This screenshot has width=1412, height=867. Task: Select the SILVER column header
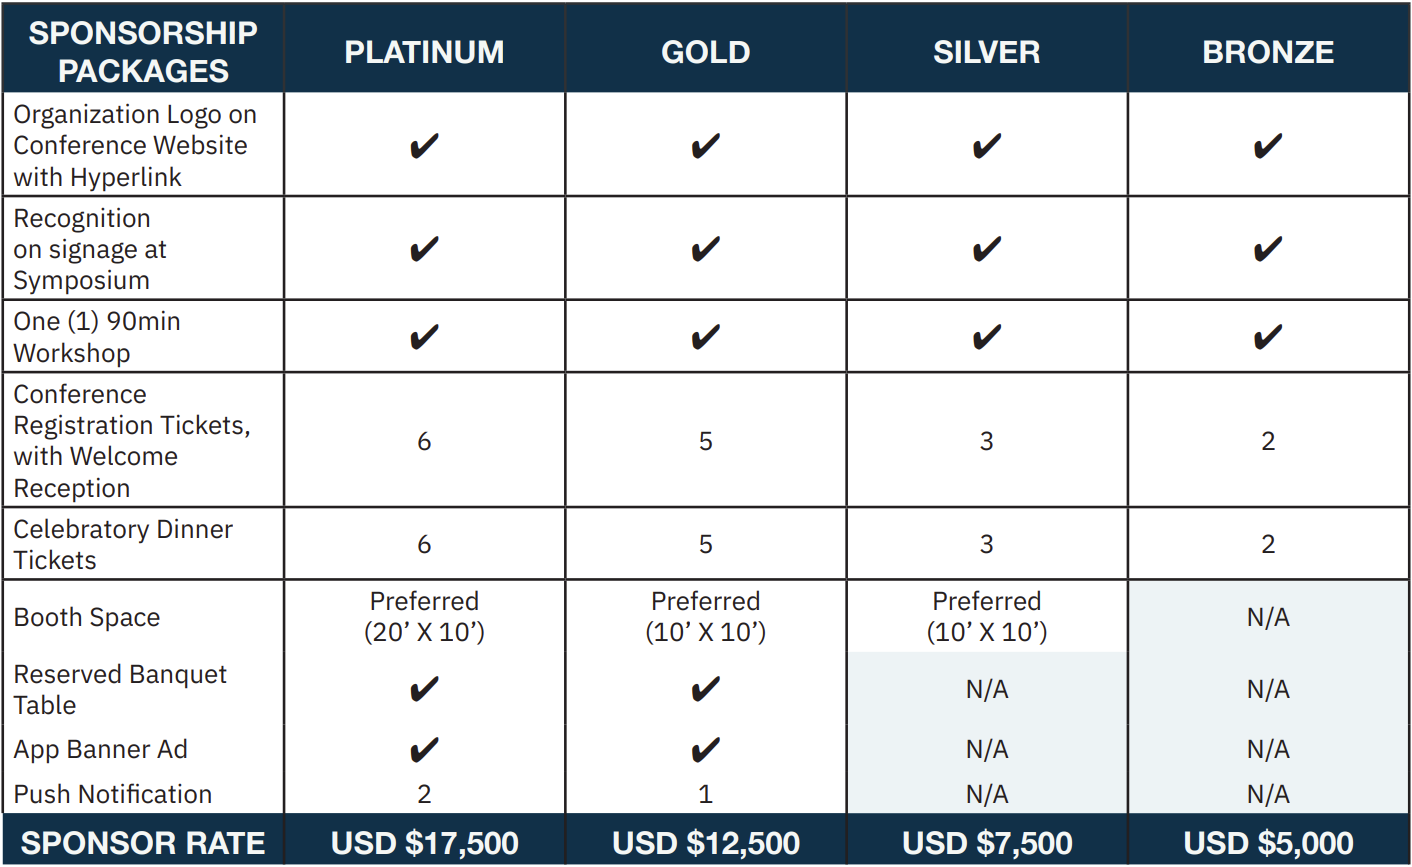987,52
